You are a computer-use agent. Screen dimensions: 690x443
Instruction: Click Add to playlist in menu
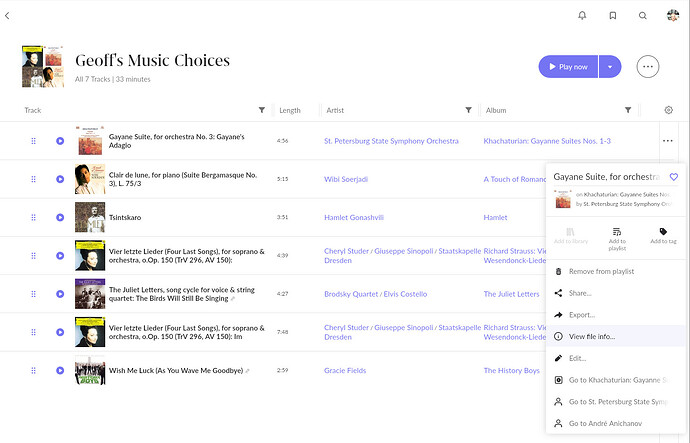point(617,236)
